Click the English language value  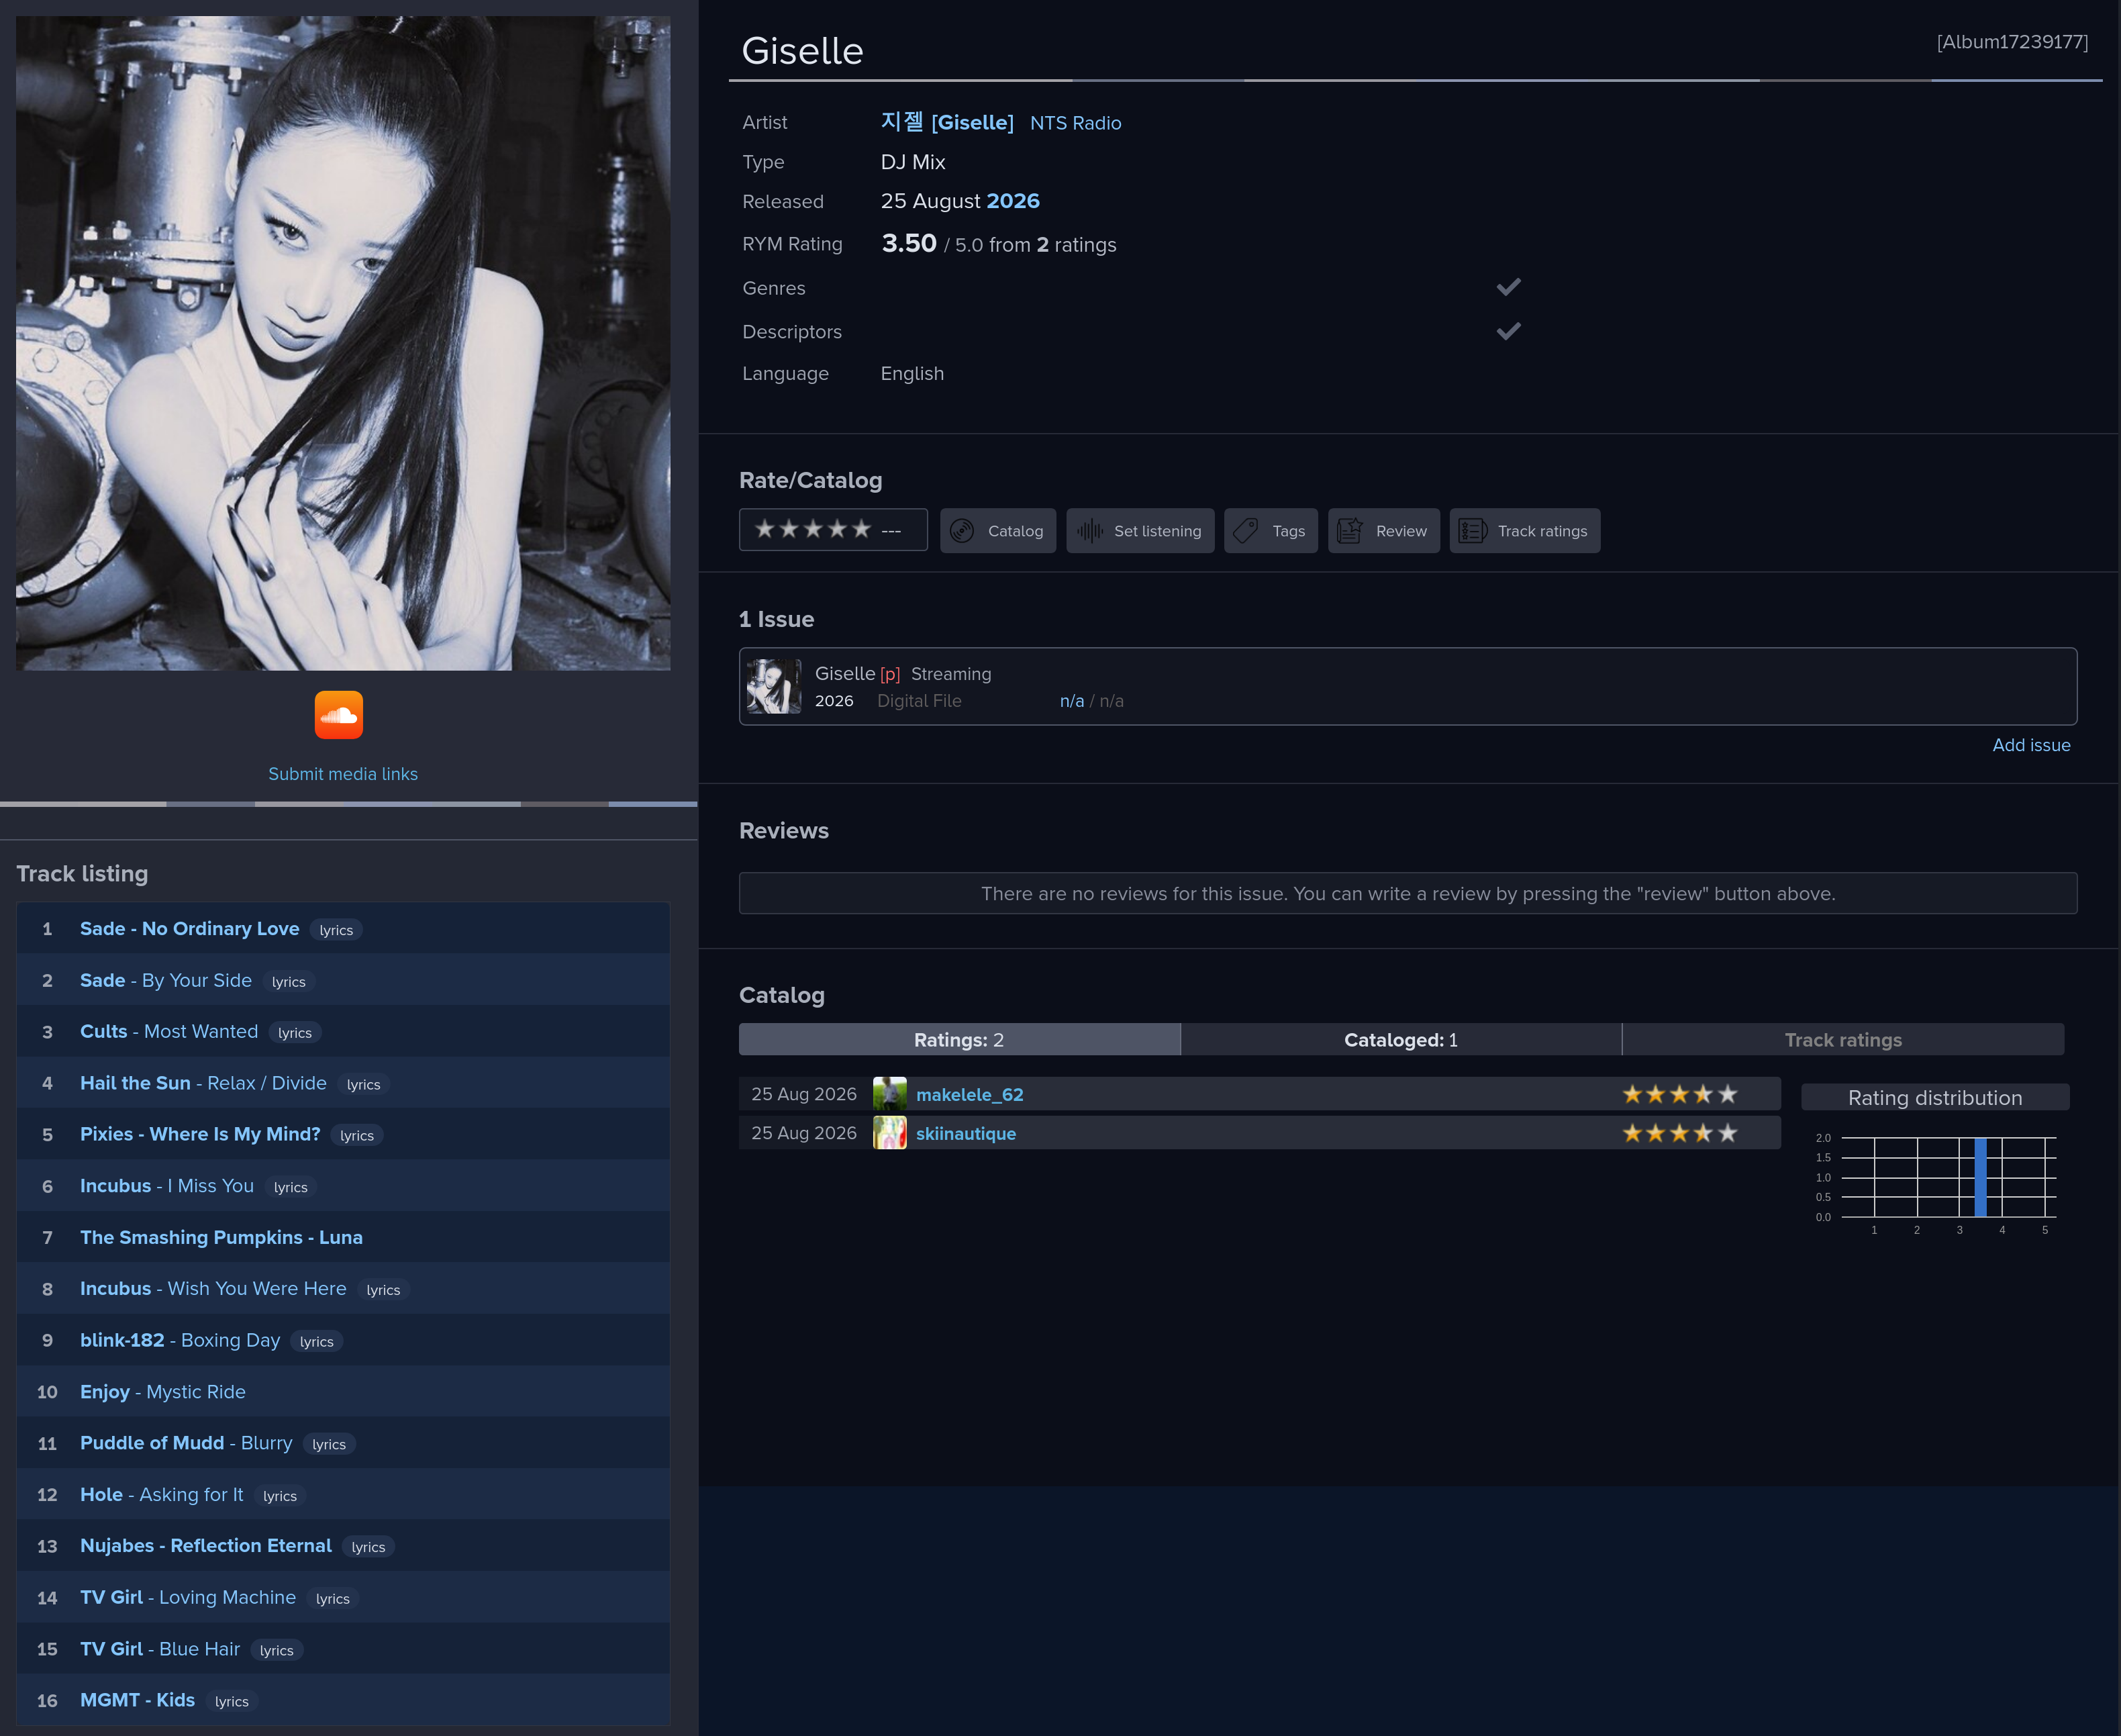(x=912, y=373)
